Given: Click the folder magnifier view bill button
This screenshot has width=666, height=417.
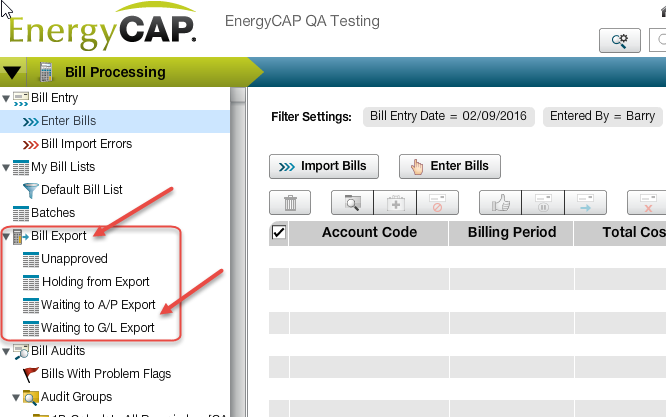Looking at the screenshot, I should [353, 203].
